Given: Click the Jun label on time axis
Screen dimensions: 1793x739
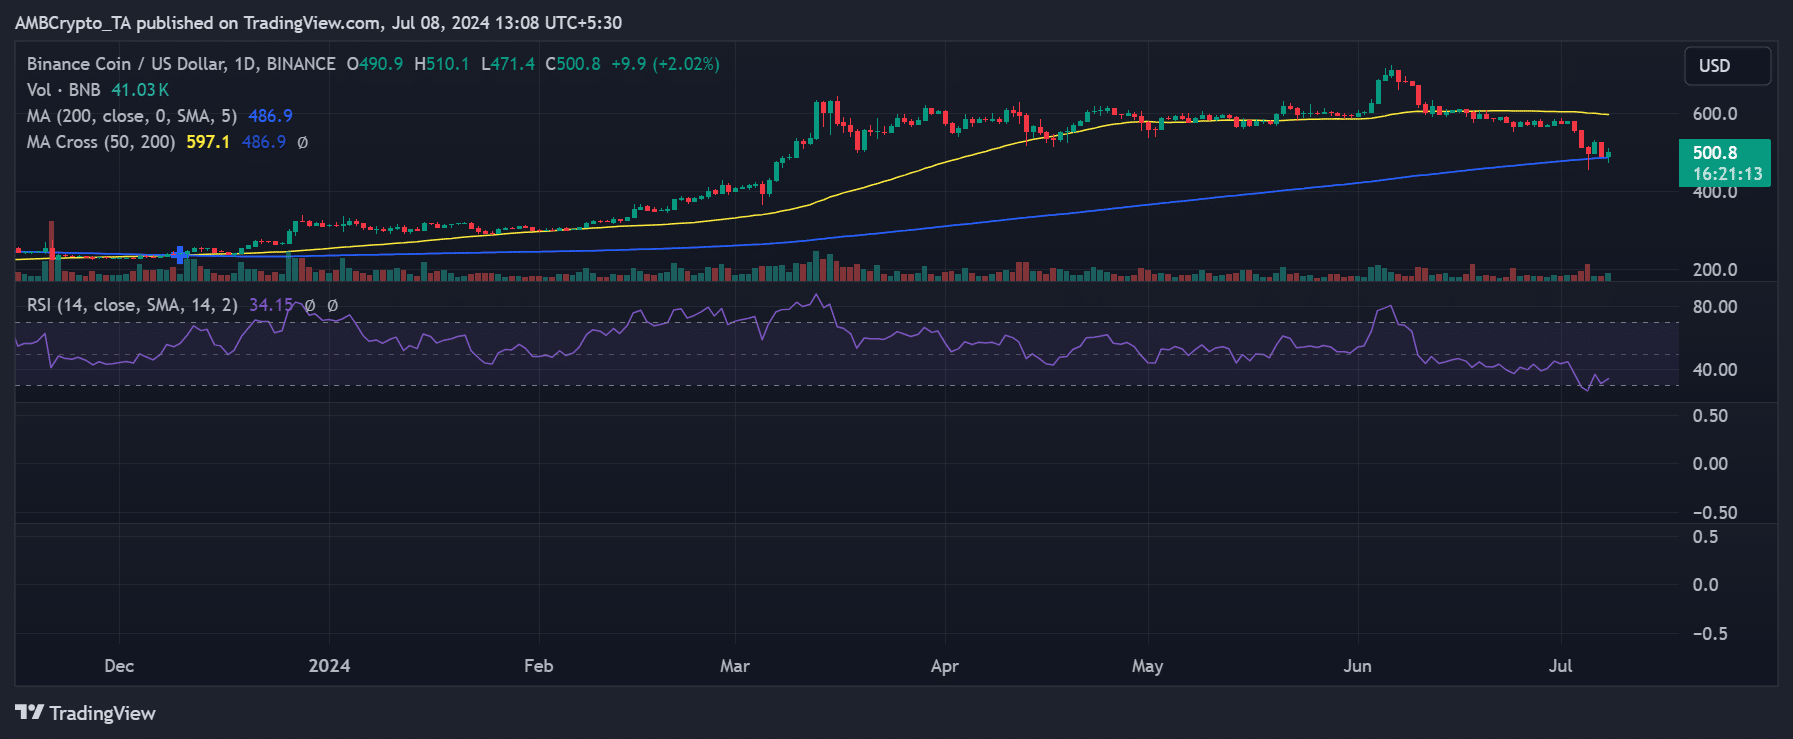Looking at the screenshot, I should [x=1358, y=666].
